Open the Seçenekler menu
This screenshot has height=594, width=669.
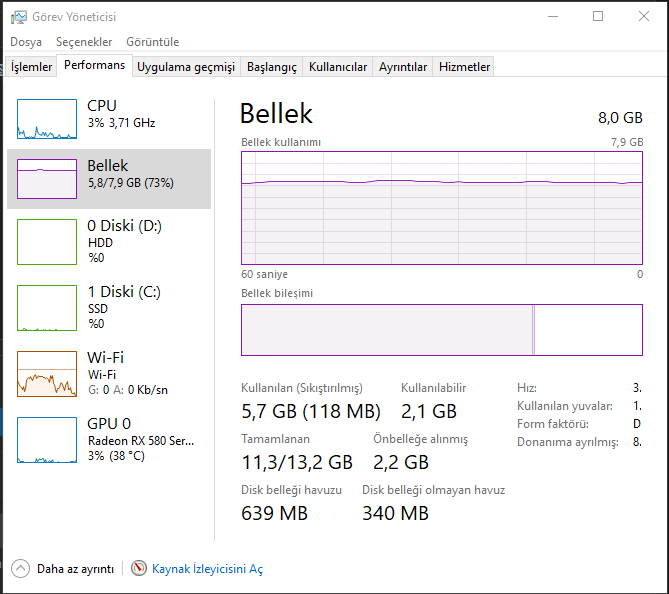point(84,42)
